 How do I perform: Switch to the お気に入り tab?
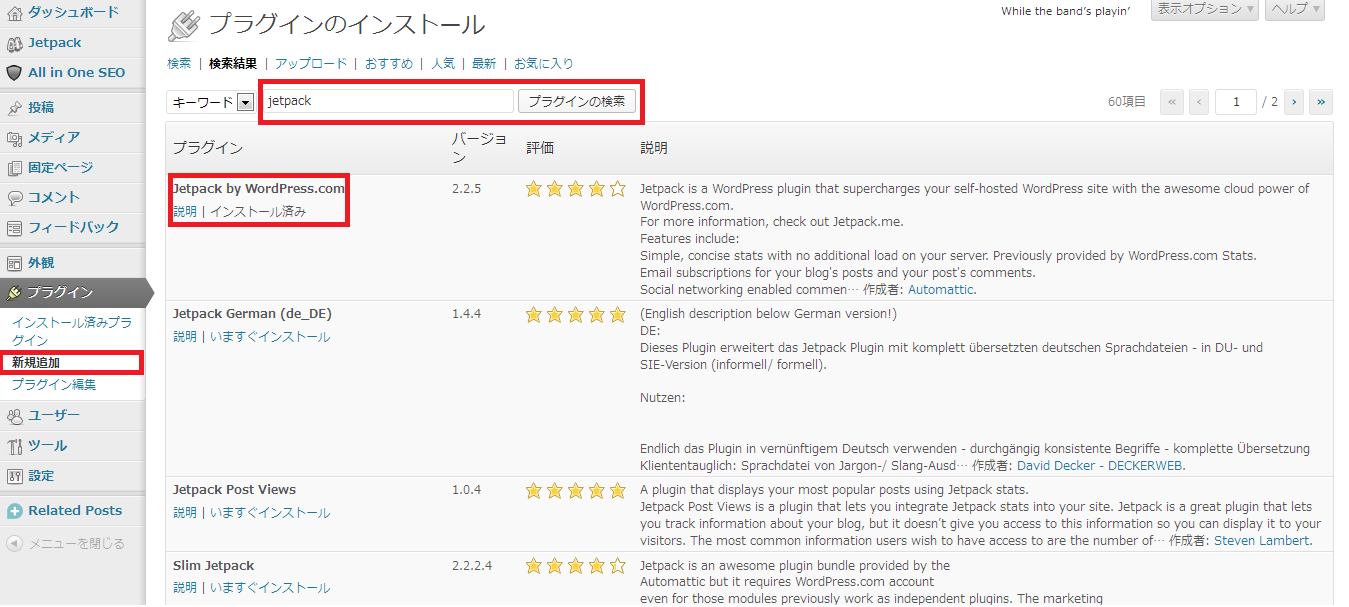click(544, 63)
